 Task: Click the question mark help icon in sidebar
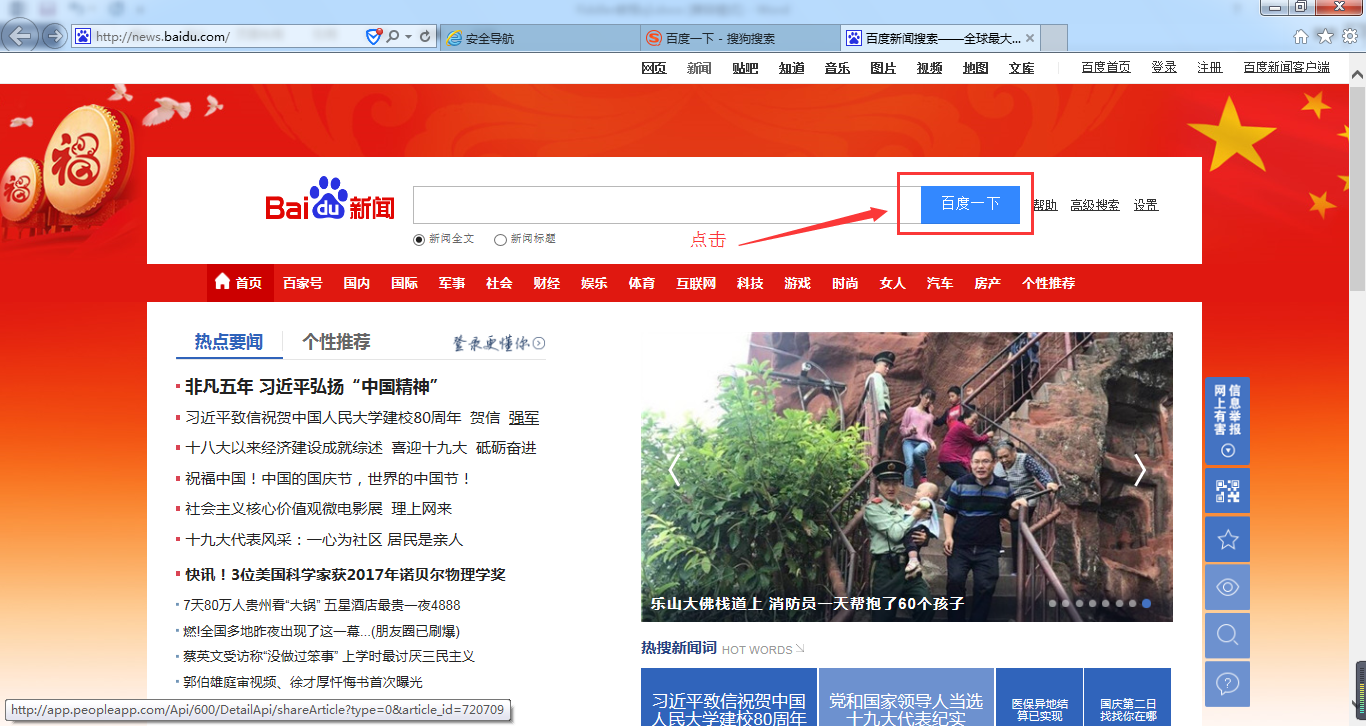point(1227,684)
